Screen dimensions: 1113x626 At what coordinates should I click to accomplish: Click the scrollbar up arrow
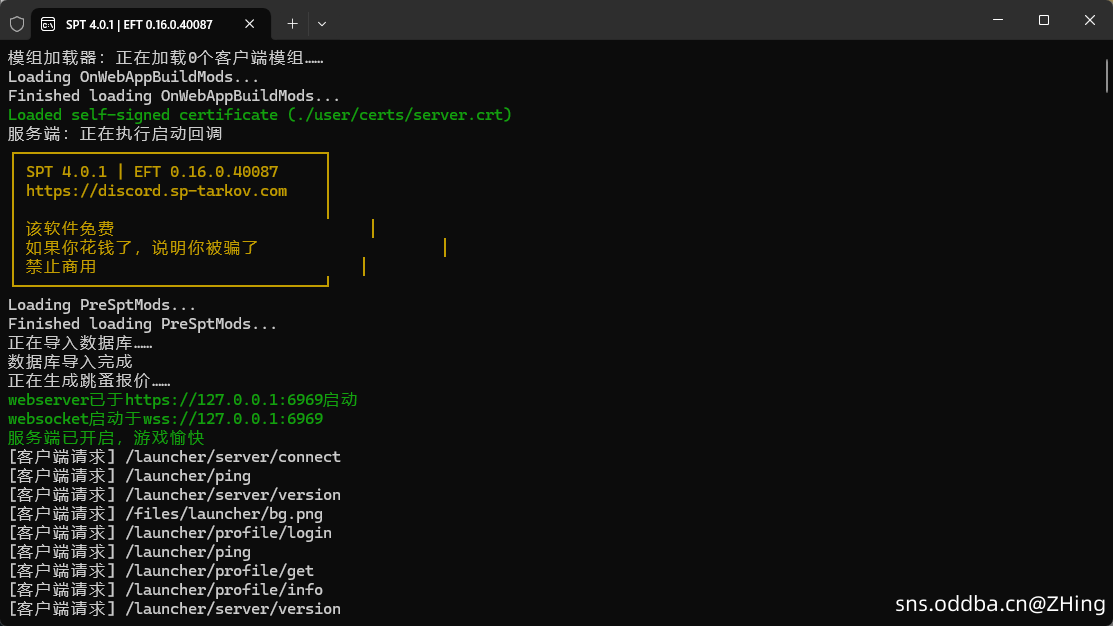tap(1106, 49)
